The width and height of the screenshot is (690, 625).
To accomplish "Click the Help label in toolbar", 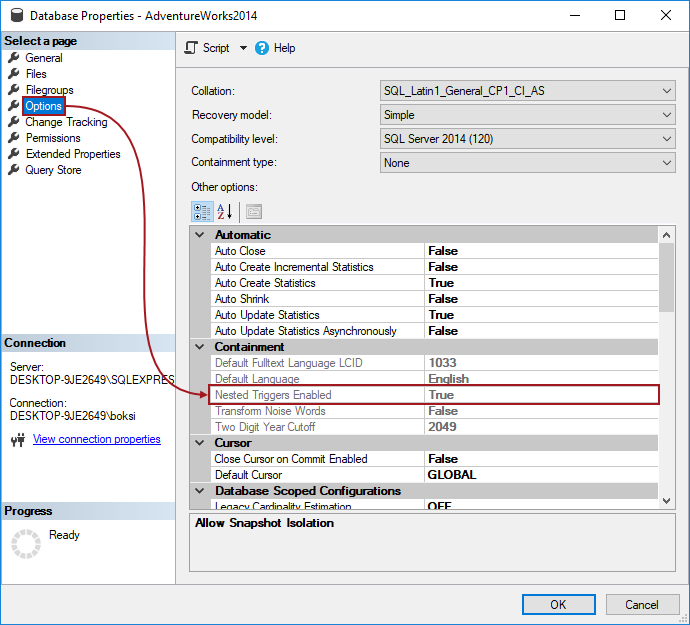I will [284, 48].
